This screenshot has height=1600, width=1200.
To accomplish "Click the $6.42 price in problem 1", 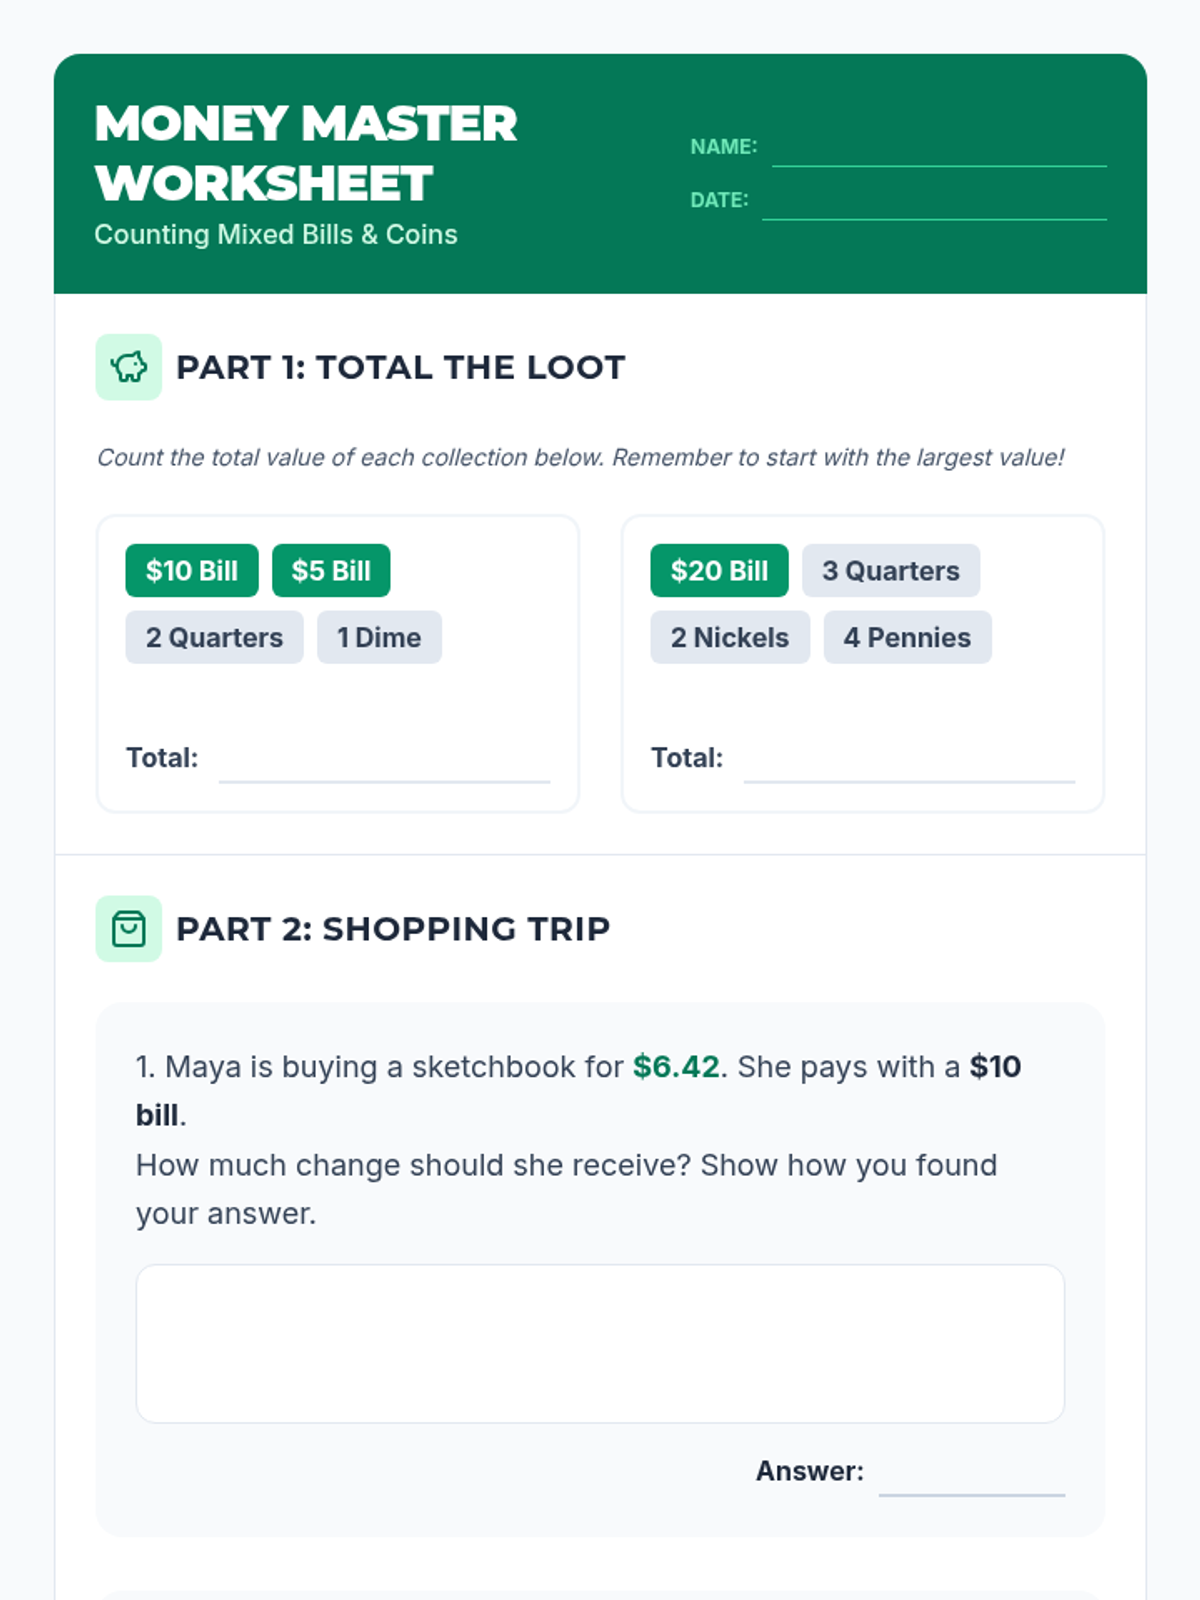I will 676,1067.
